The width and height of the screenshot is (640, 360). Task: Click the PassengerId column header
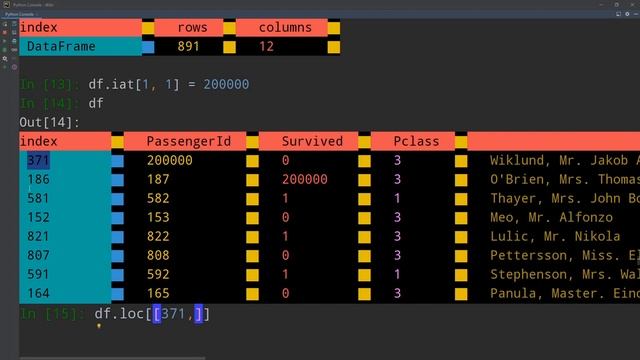tap(189, 141)
